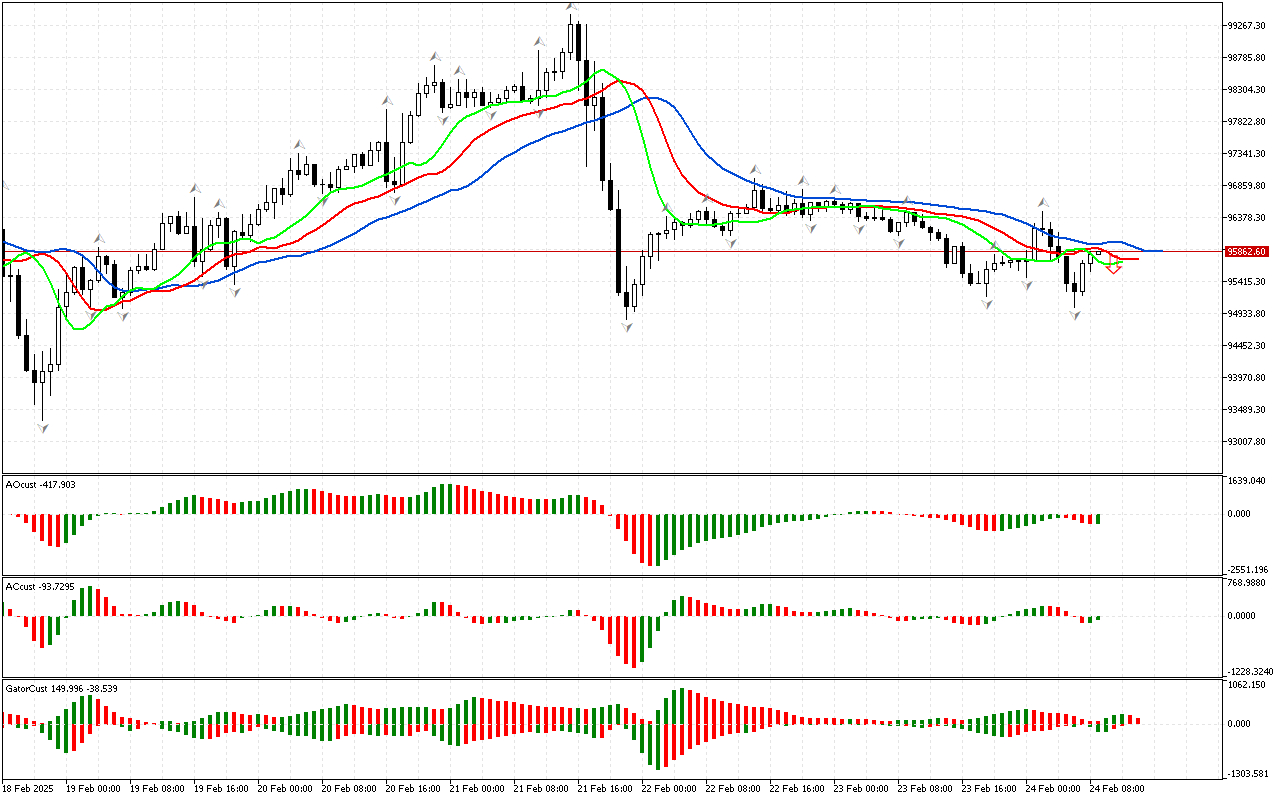This screenshot has height=800, width=1280.
Task: Click the red current price label 95862.60
Action: (1247, 252)
